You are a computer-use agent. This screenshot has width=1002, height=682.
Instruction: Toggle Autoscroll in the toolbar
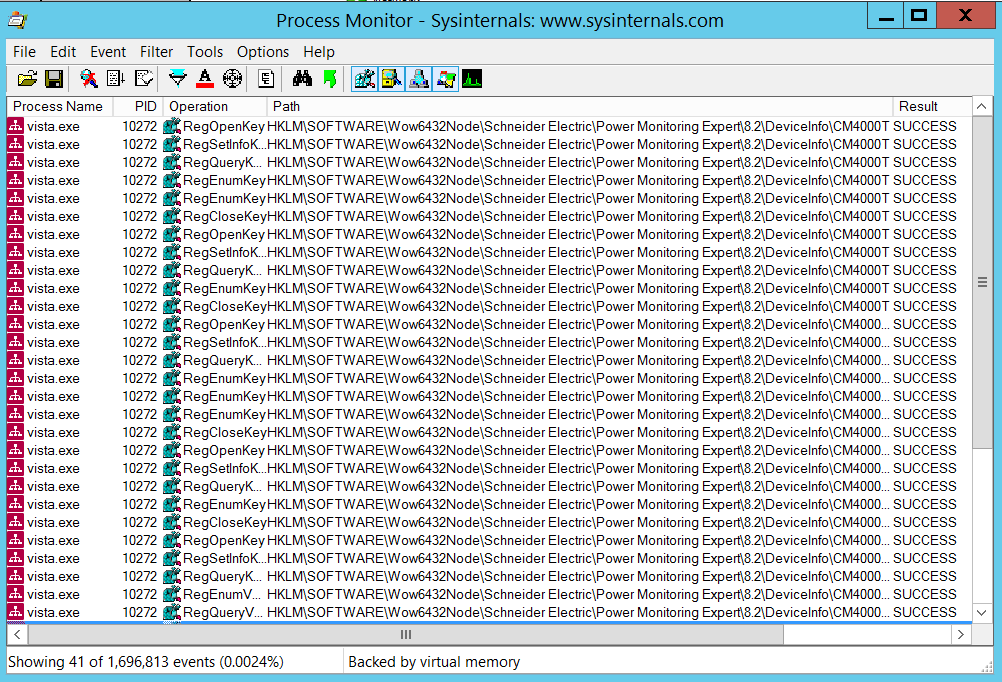click(116, 79)
